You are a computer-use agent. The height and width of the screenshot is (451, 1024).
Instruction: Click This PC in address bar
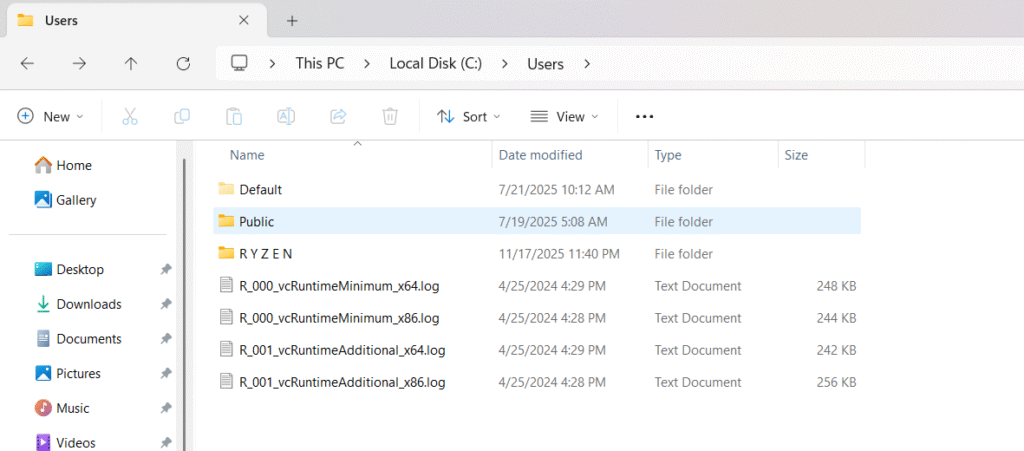(x=322, y=63)
